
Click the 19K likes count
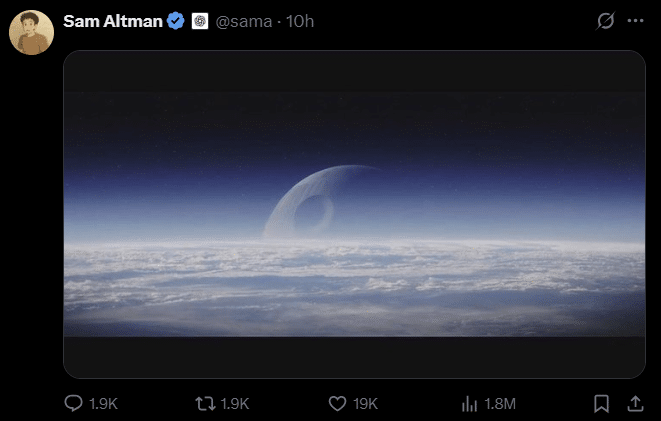(365, 404)
